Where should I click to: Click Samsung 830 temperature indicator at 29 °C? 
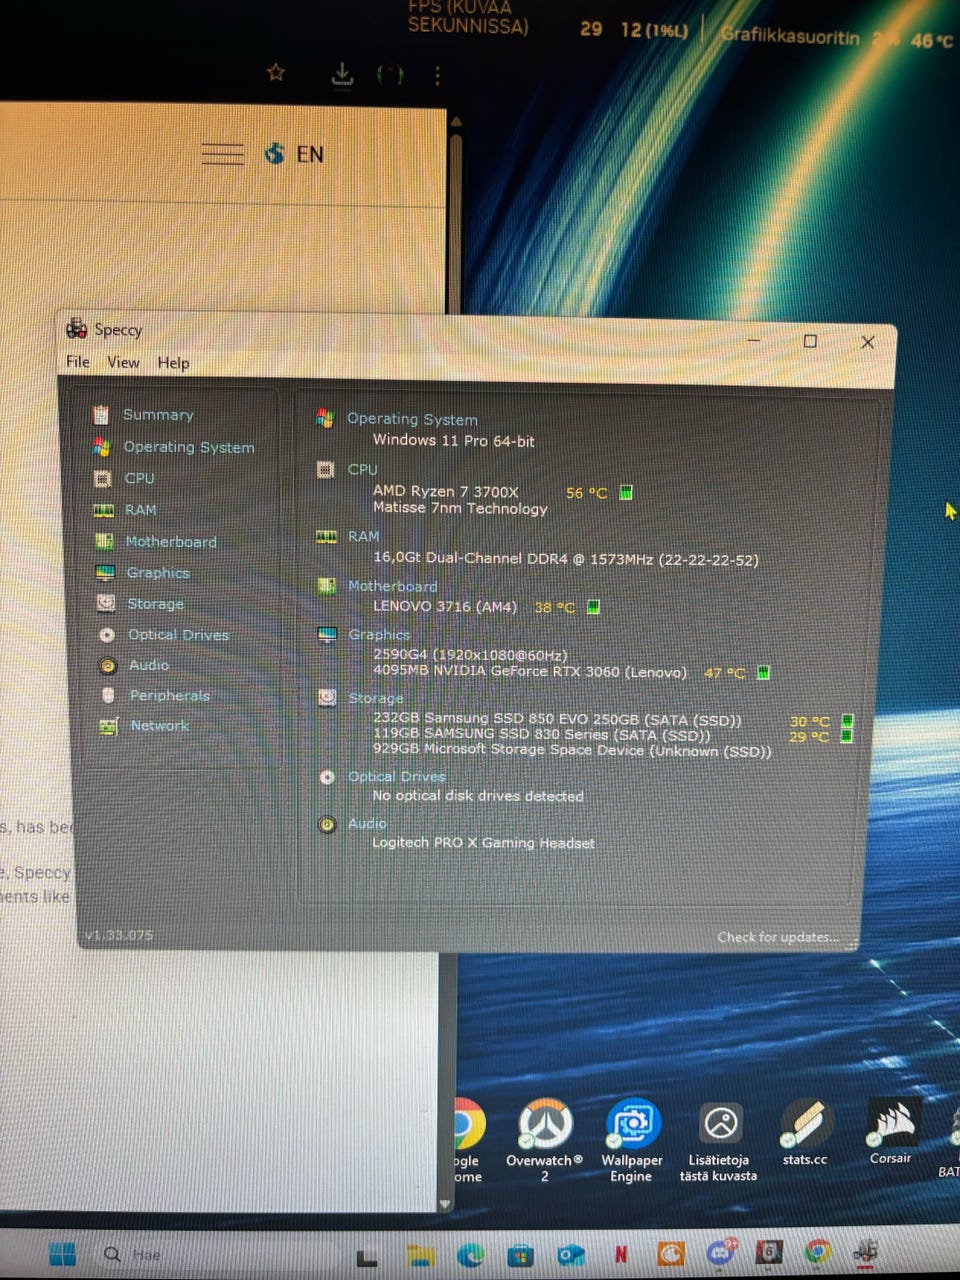pyautogui.click(x=846, y=736)
